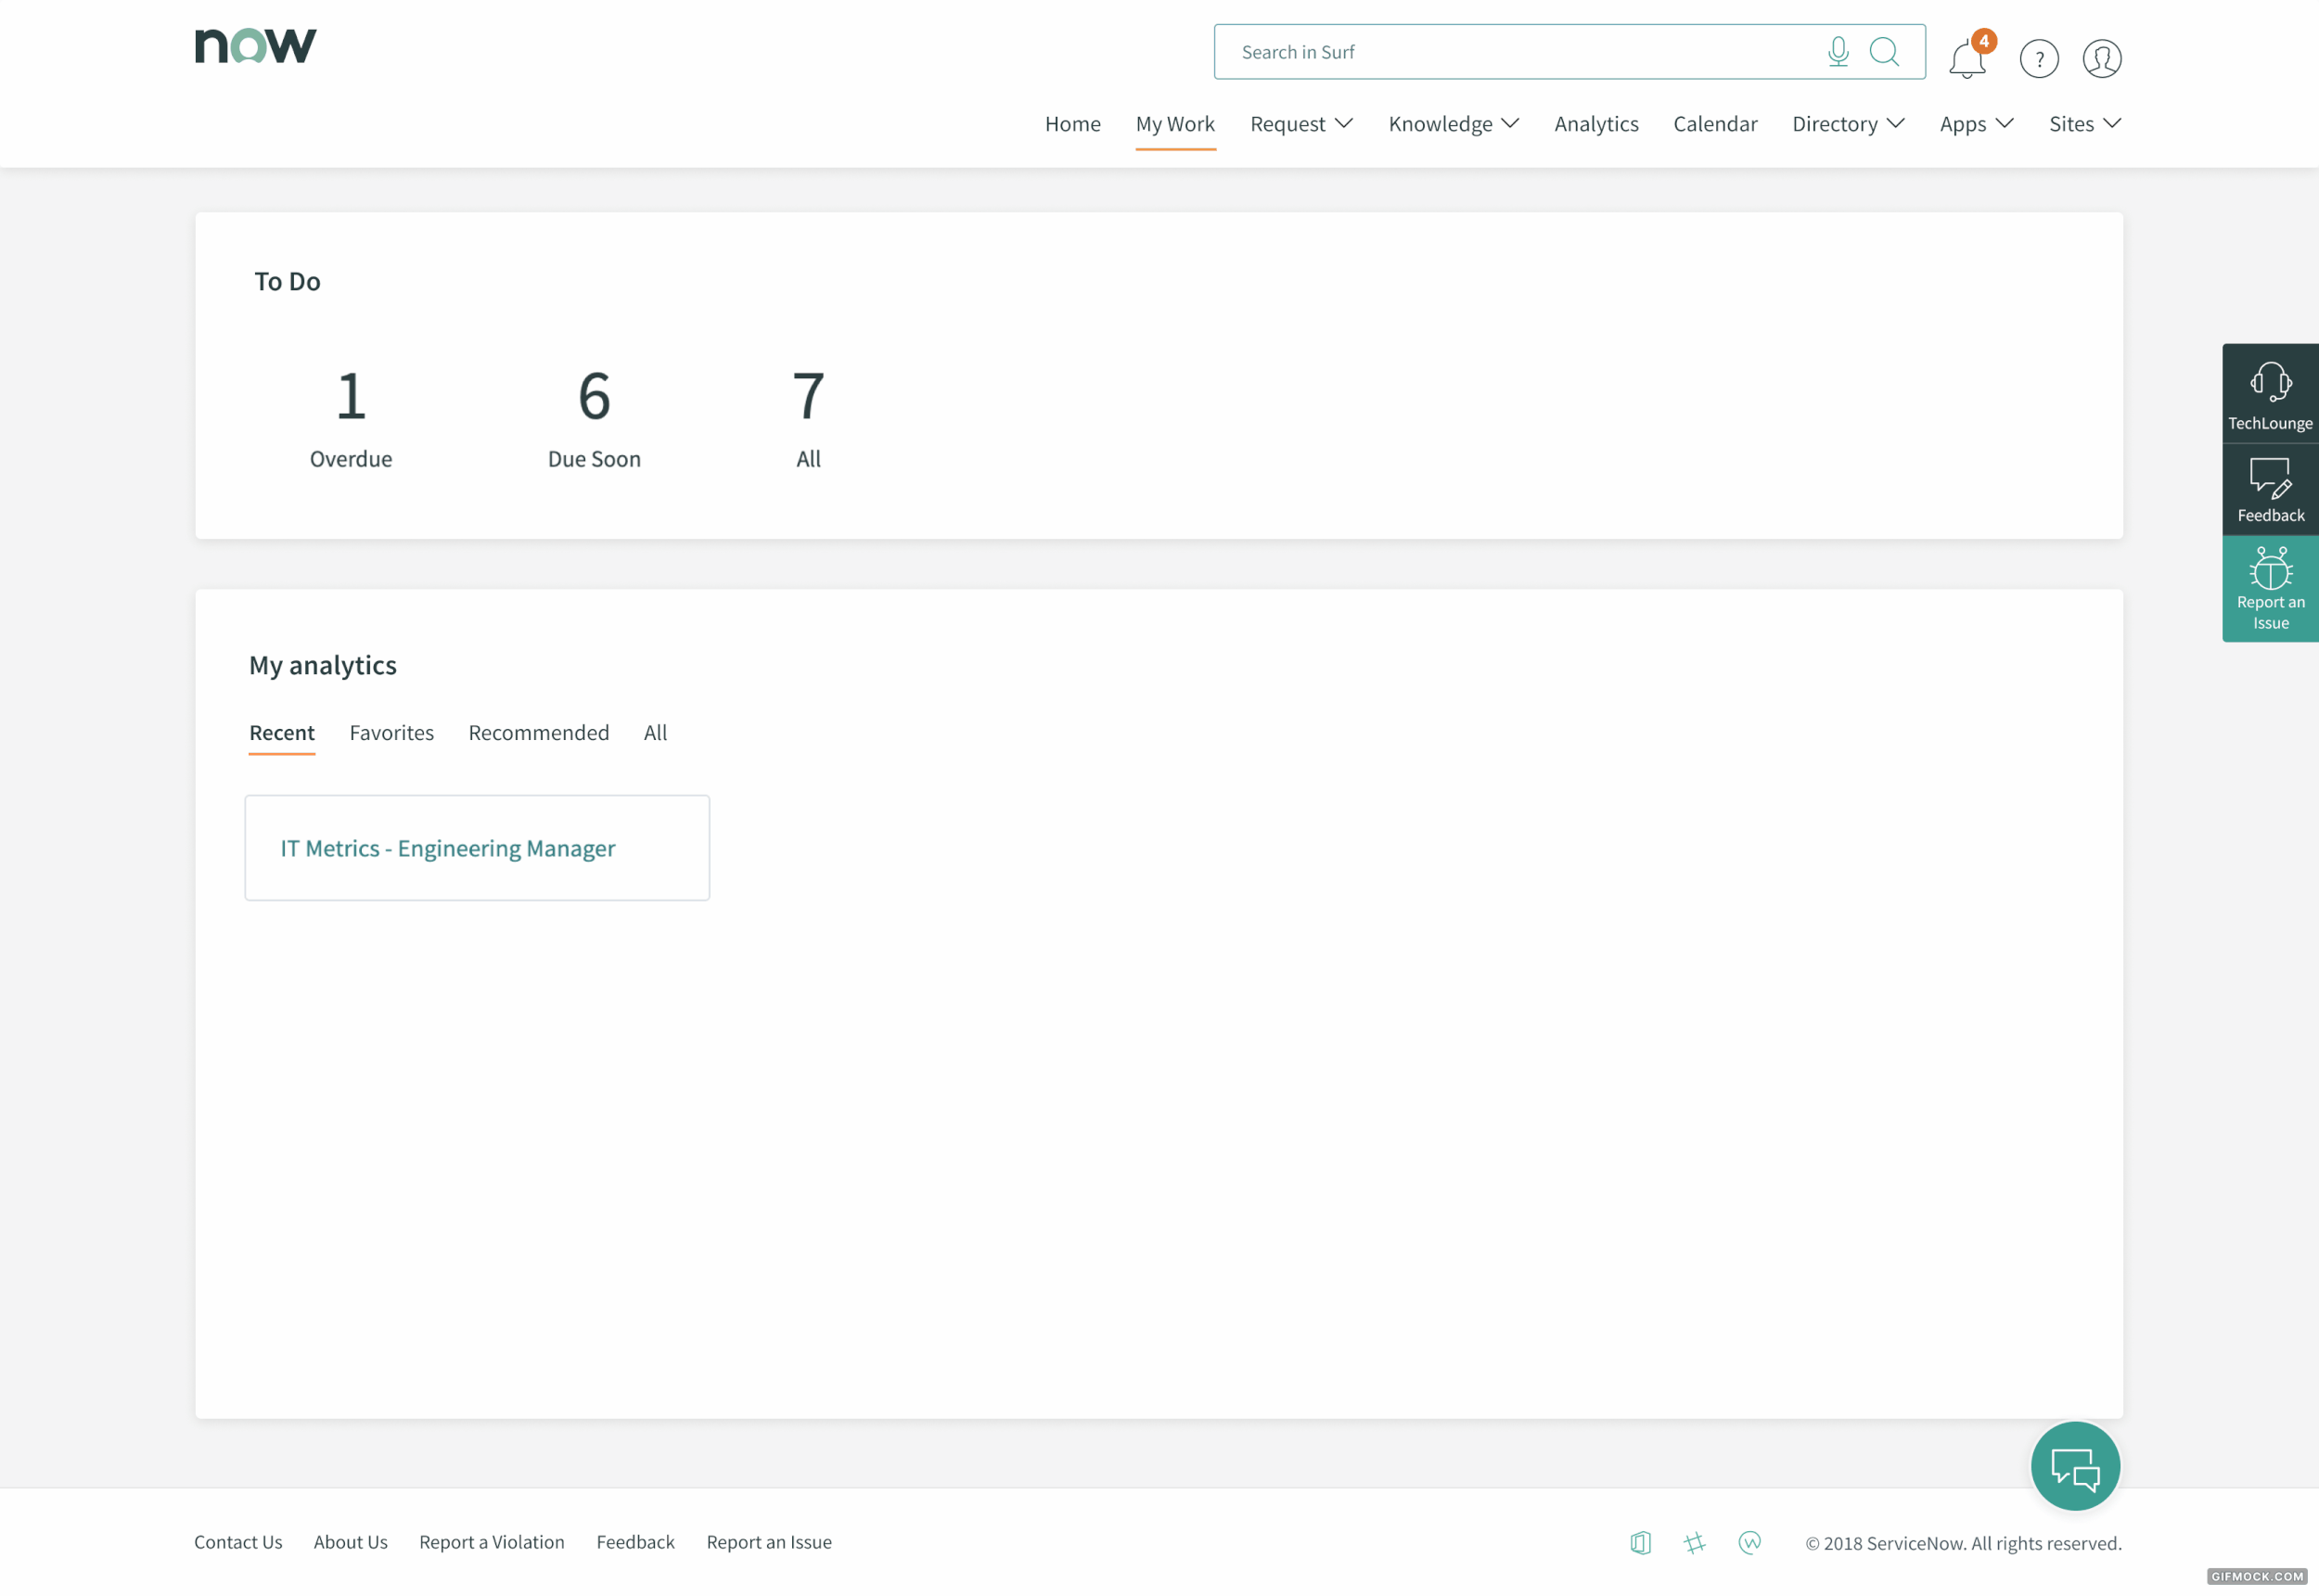Click the help question mark icon
Viewport: 2319px width, 1596px height.
[x=2038, y=59]
